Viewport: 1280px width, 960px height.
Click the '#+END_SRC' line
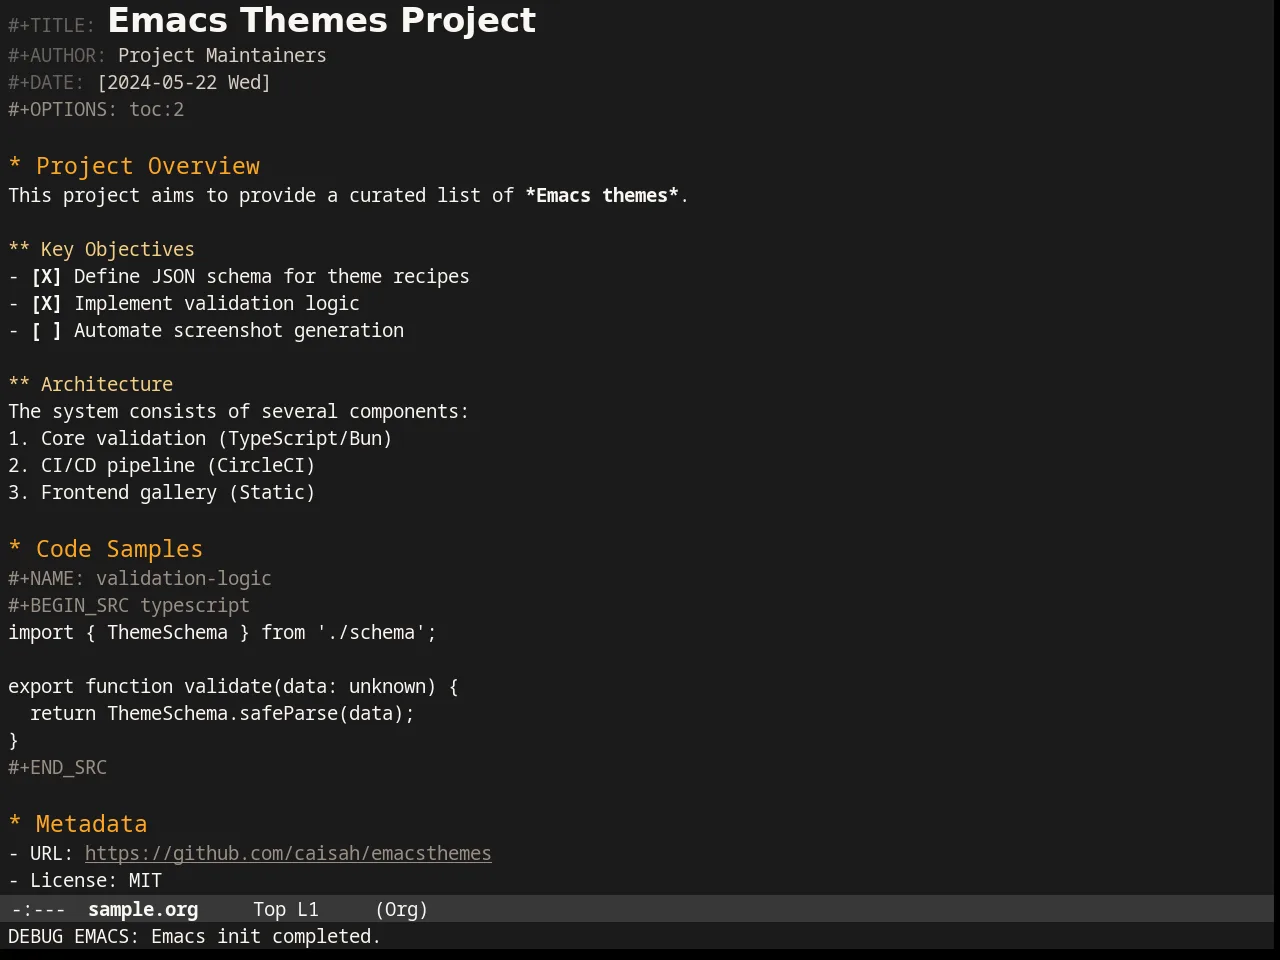(x=57, y=767)
